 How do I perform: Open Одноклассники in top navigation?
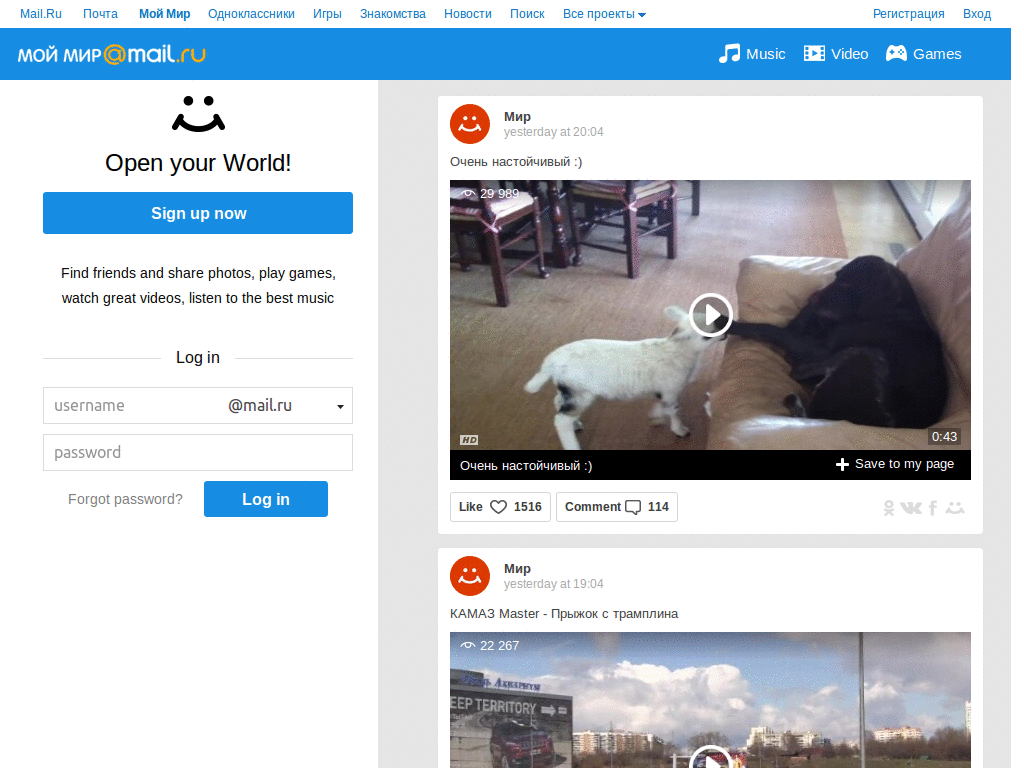pyautogui.click(x=251, y=14)
